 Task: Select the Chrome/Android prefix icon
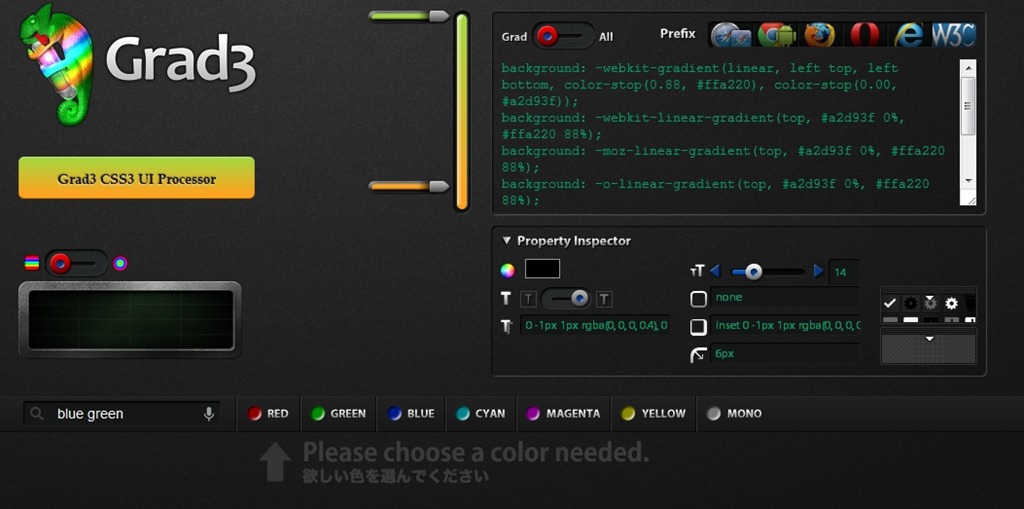click(776, 36)
